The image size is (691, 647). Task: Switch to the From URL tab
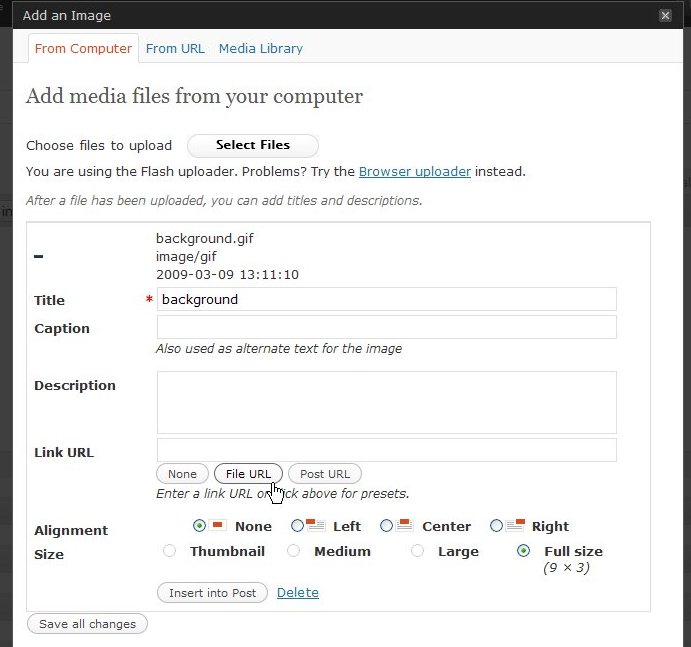(x=175, y=48)
